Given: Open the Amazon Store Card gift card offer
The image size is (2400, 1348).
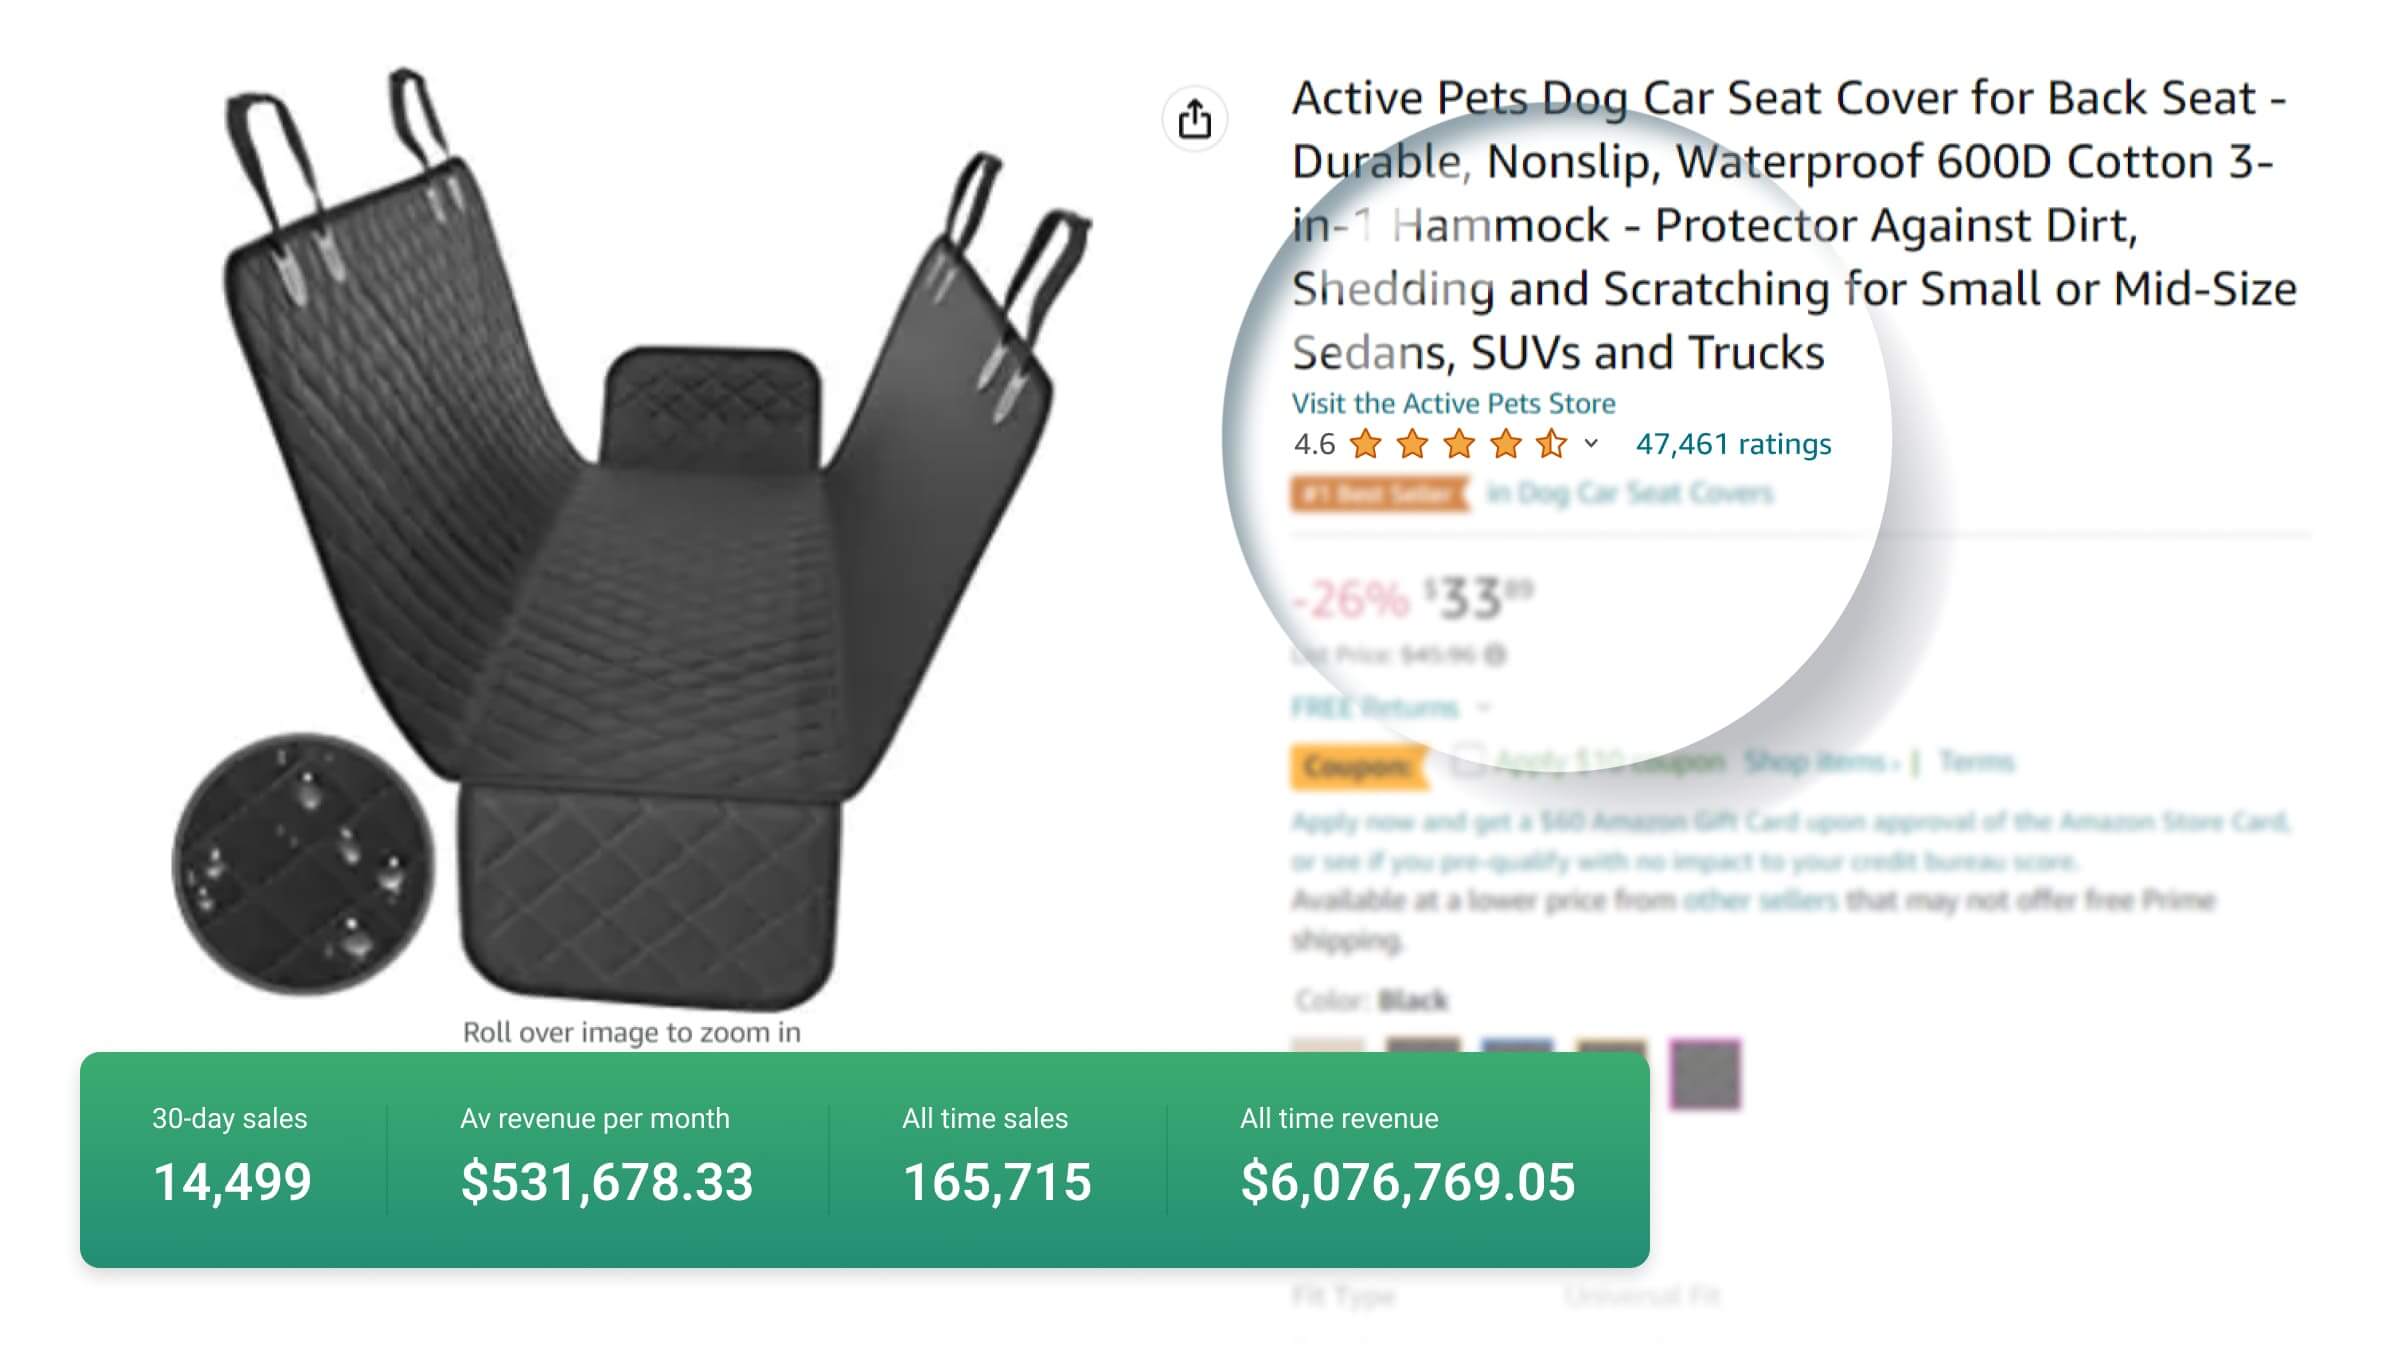Looking at the screenshot, I should coord(1790,822).
